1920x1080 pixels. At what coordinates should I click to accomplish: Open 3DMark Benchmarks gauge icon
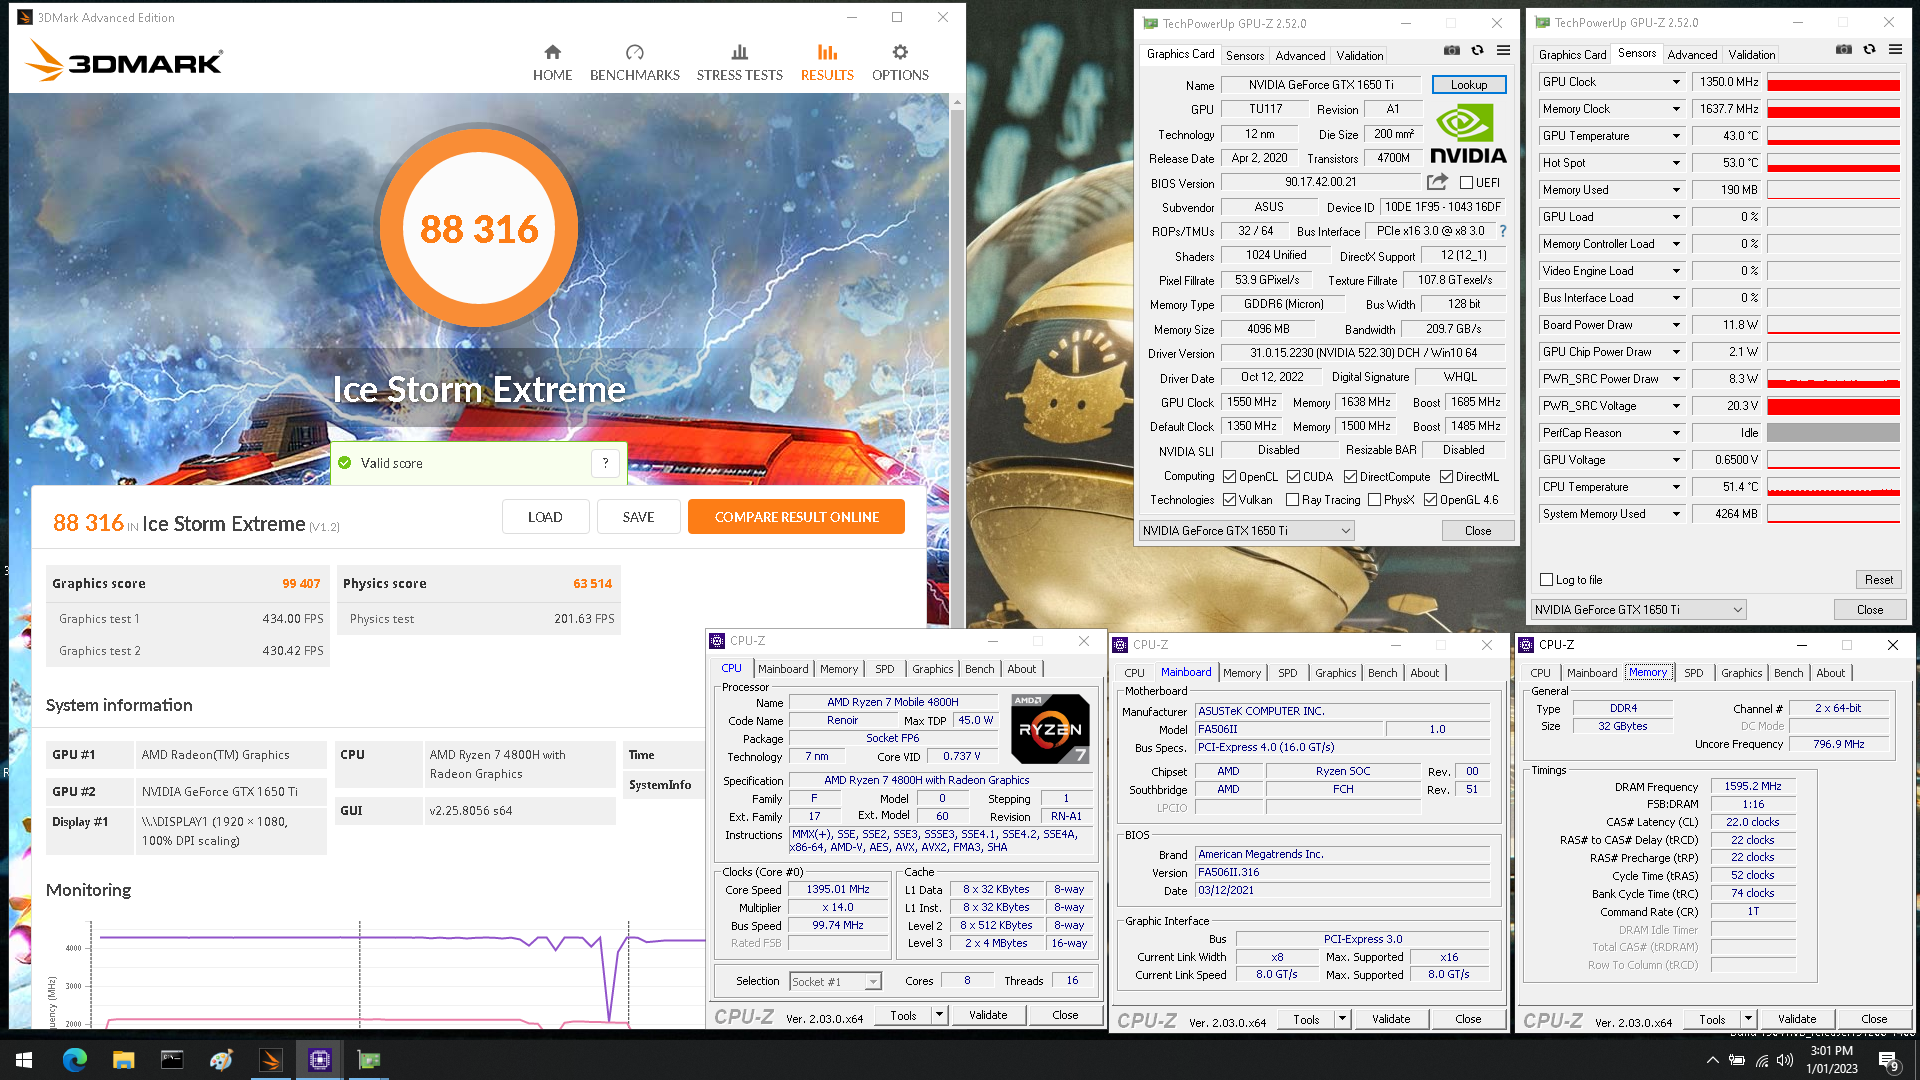tap(634, 52)
